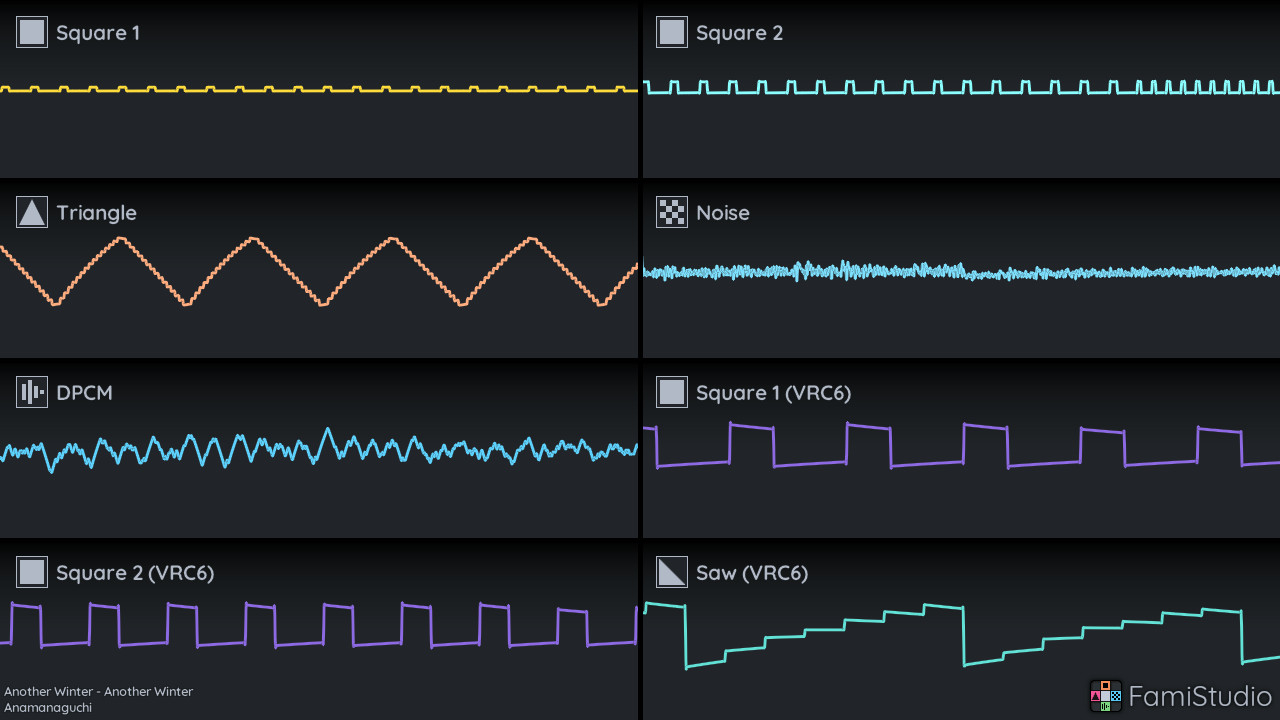
Task: Click the Triangle channel label
Action: (x=96, y=213)
